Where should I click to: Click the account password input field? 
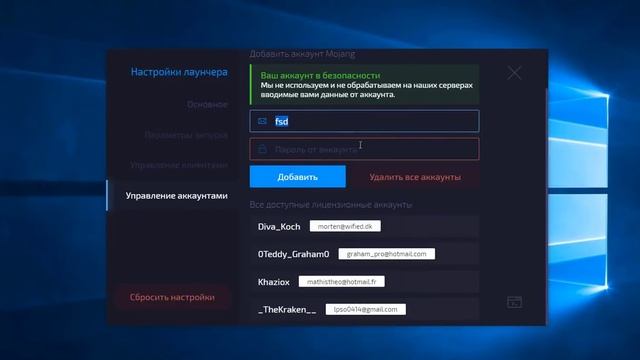point(364,149)
